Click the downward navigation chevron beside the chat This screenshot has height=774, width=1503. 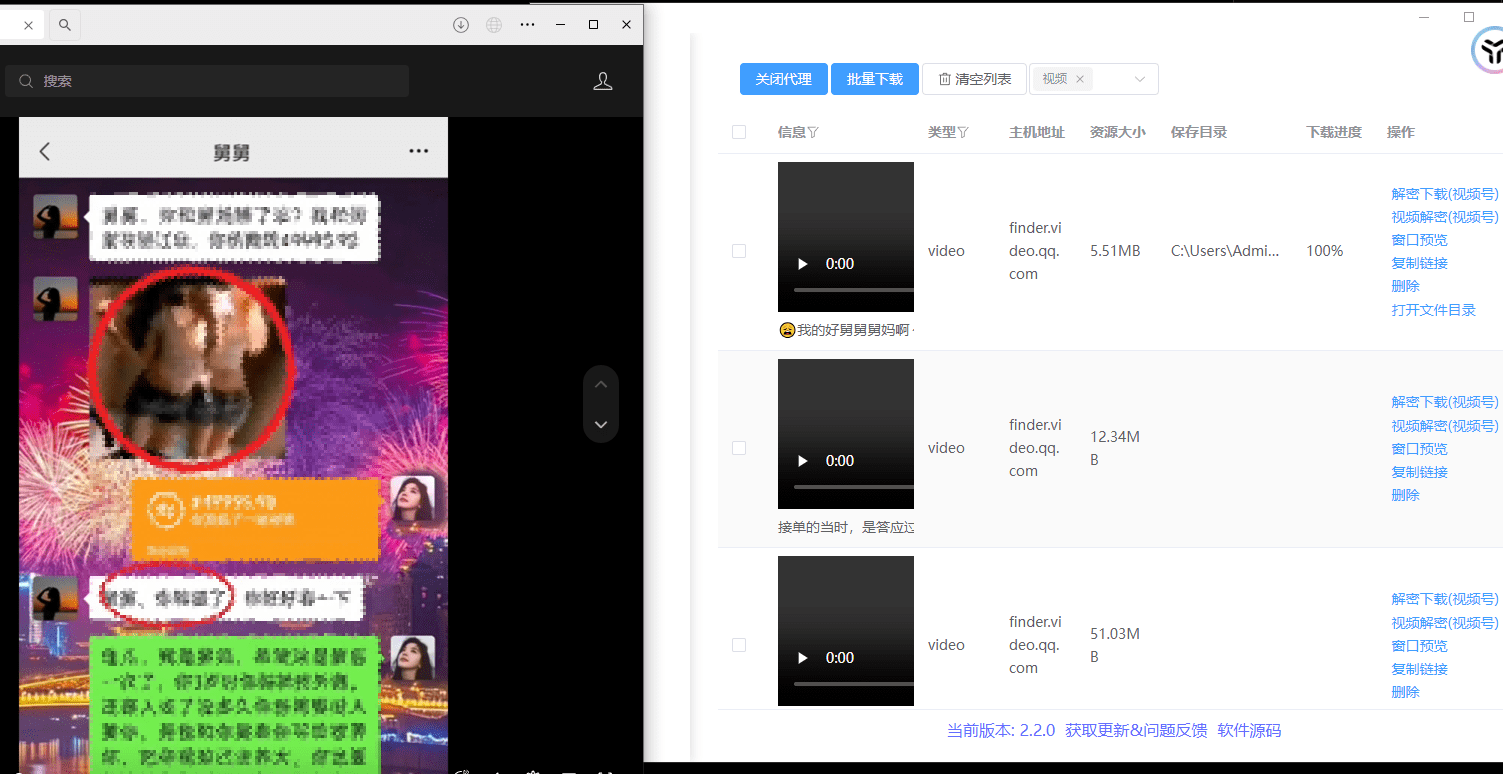click(600, 424)
